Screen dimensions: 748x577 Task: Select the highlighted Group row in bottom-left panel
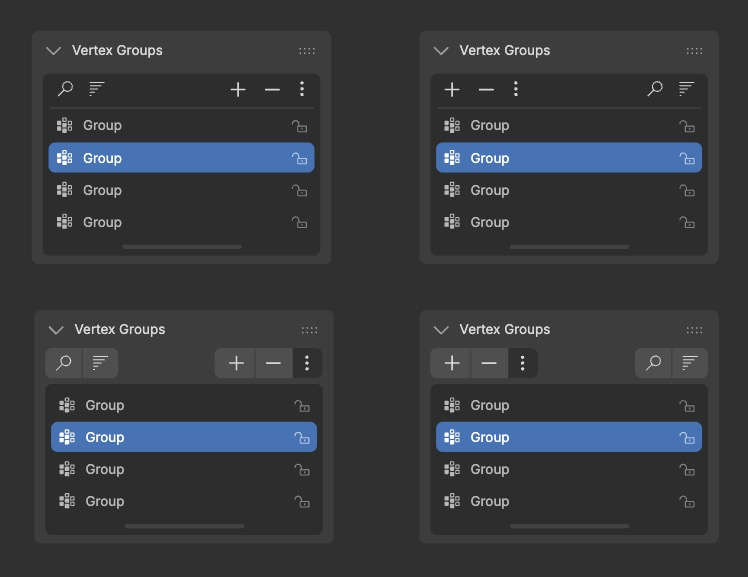[x=184, y=437]
